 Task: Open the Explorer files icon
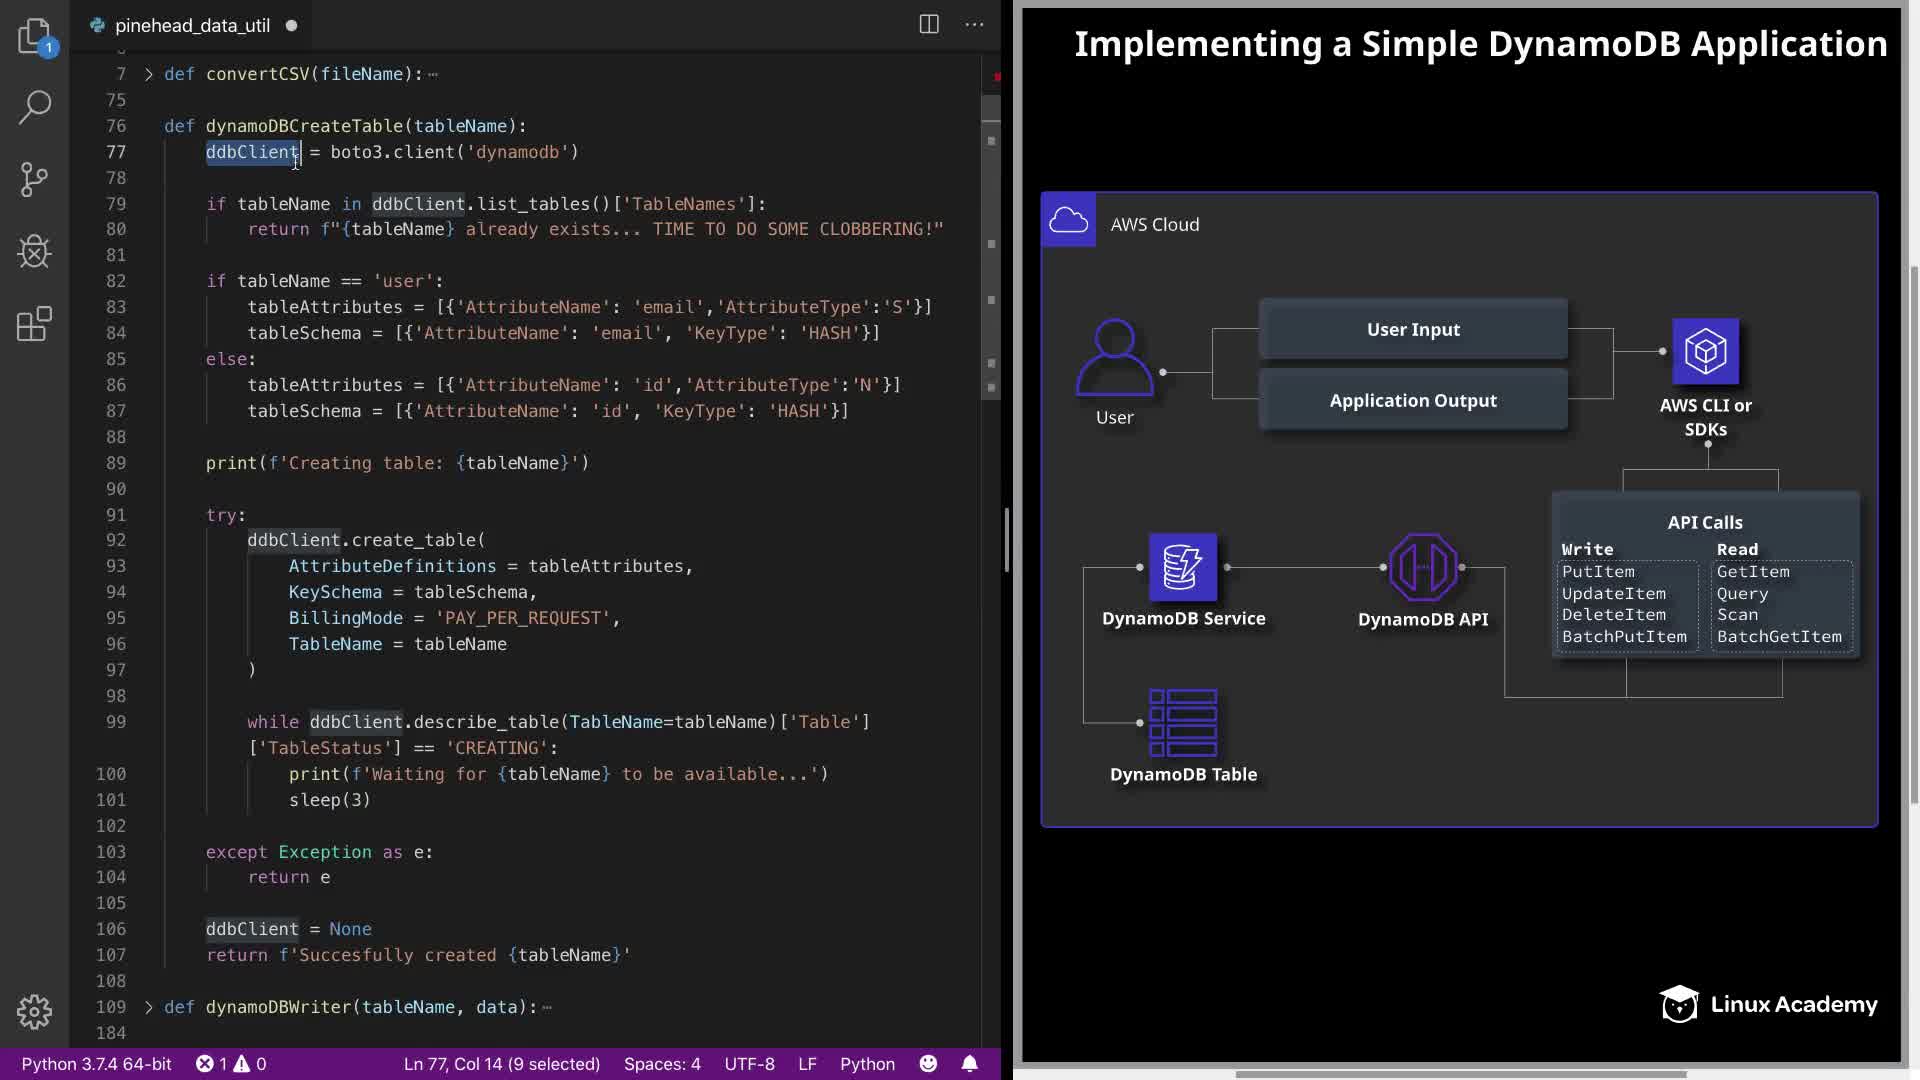pyautogui.click(x=34, y=36)
